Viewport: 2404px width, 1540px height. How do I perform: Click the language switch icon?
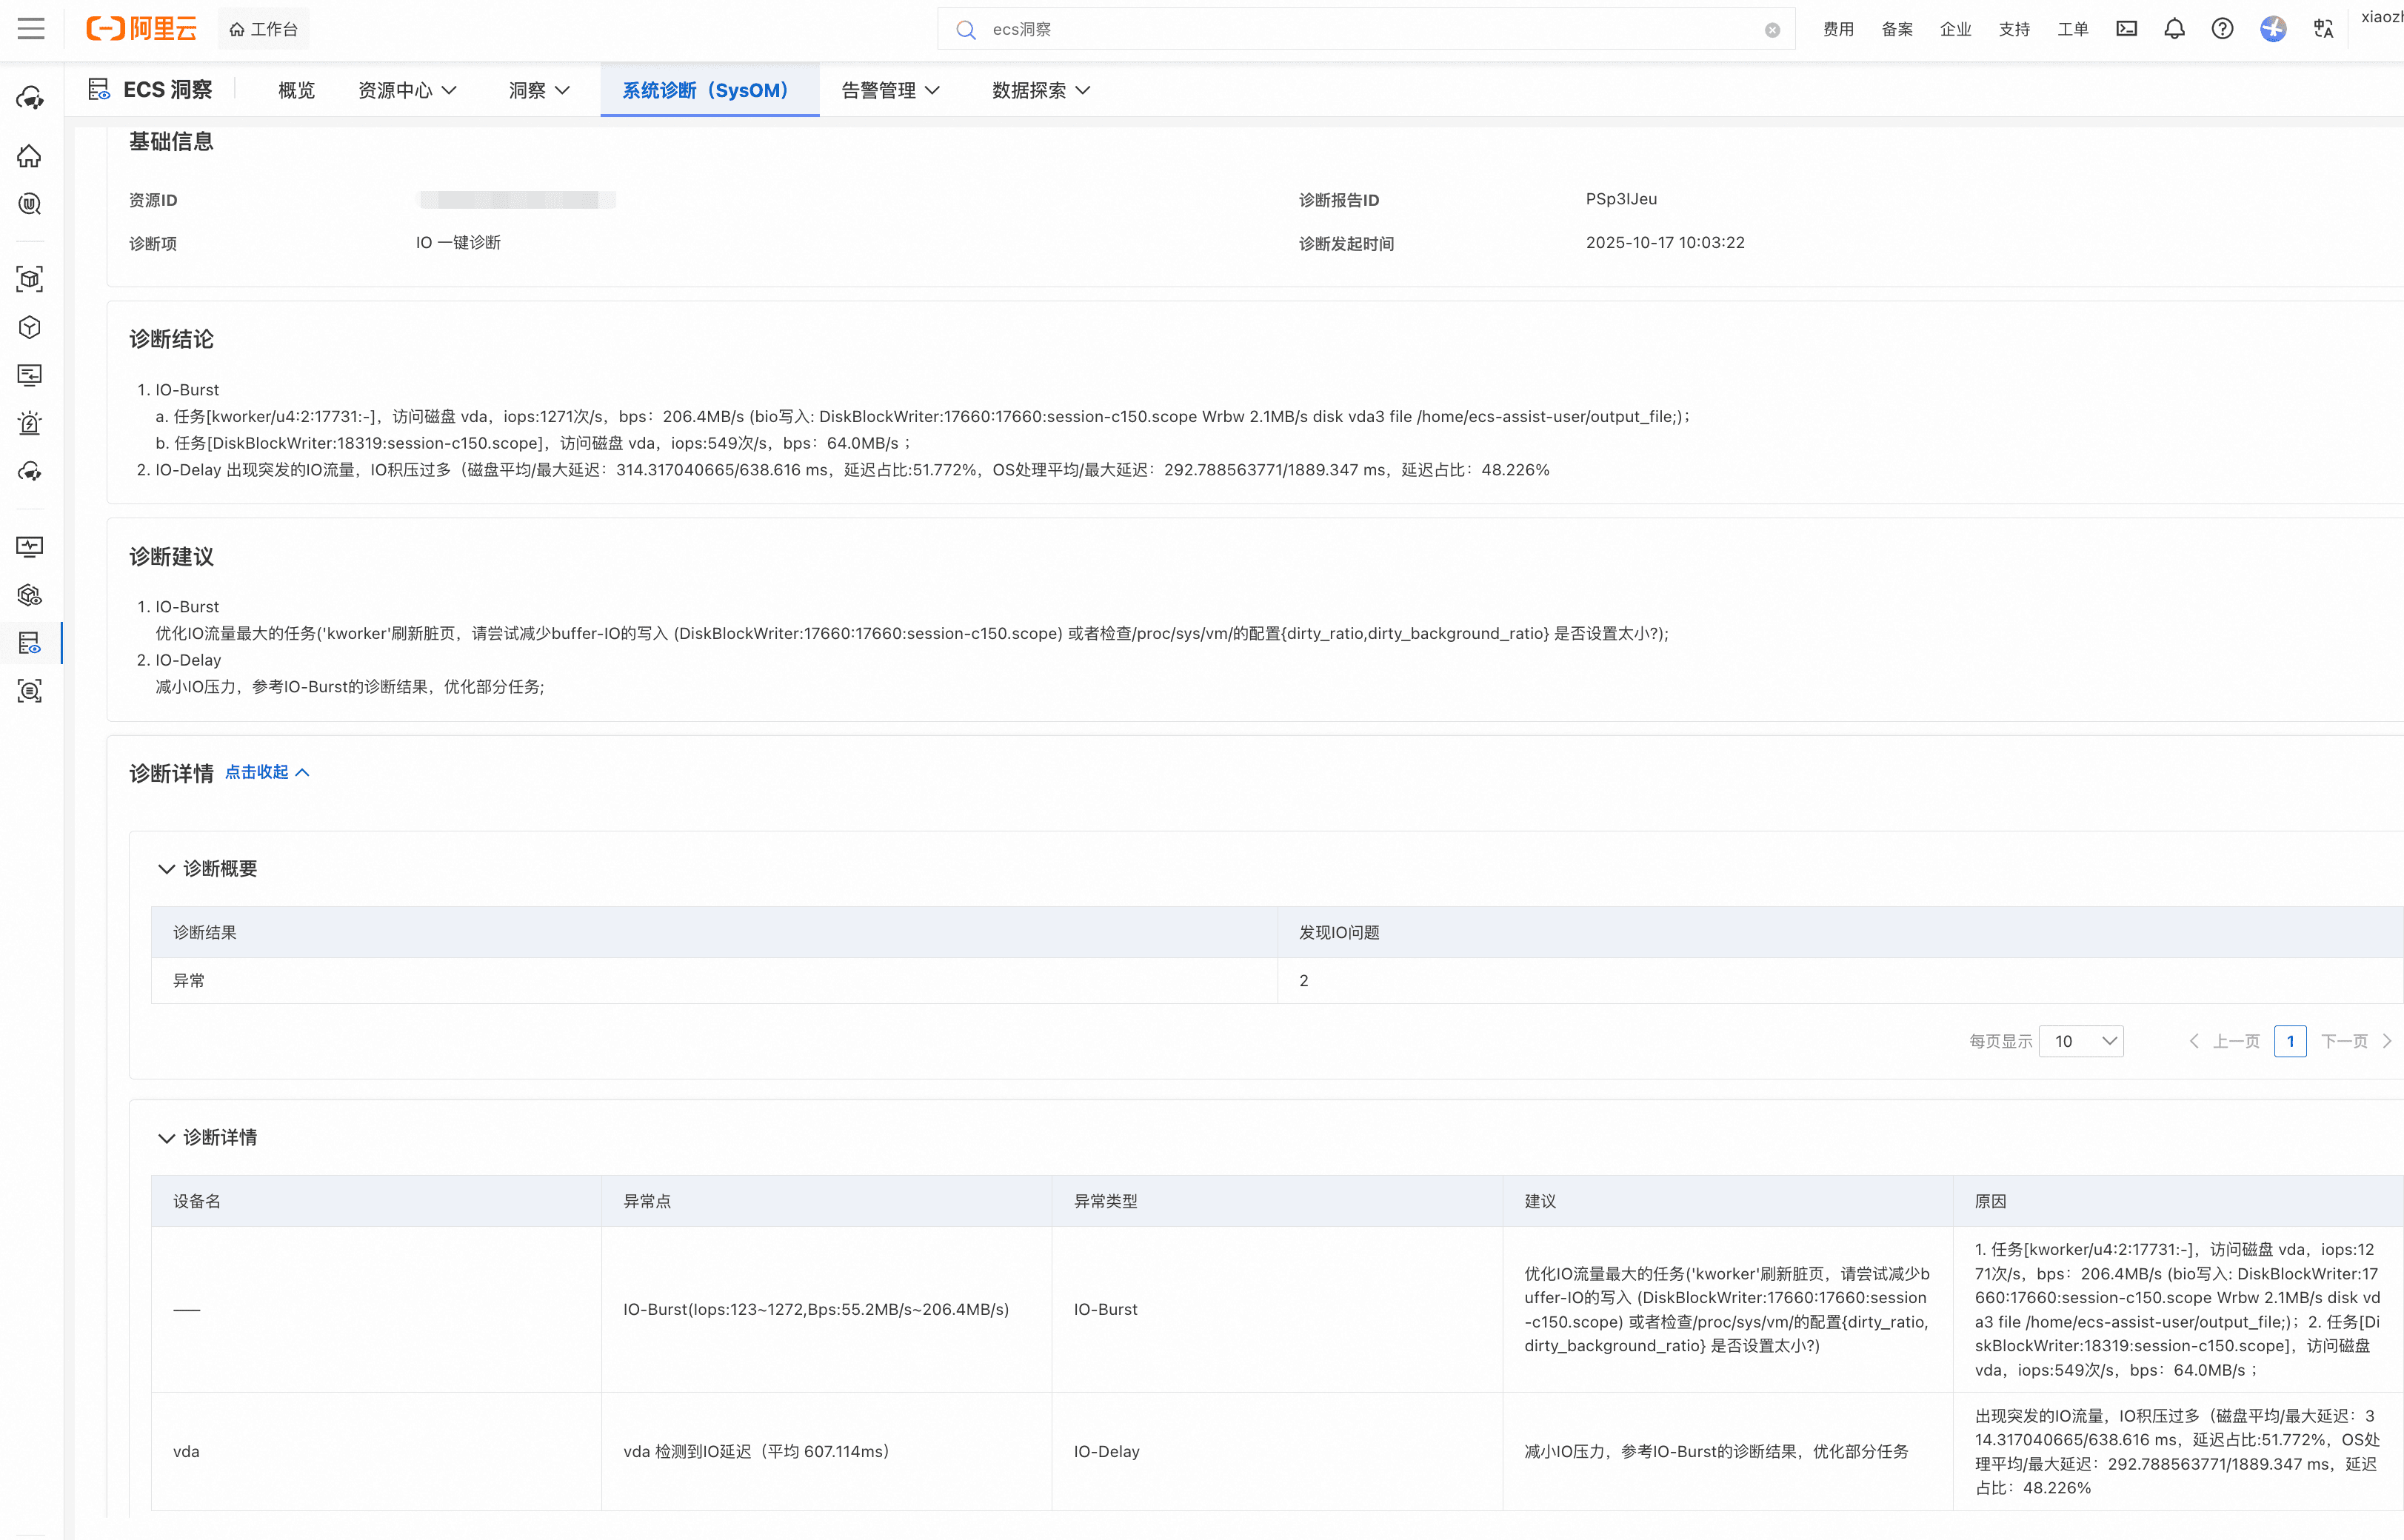point(2323,29)
